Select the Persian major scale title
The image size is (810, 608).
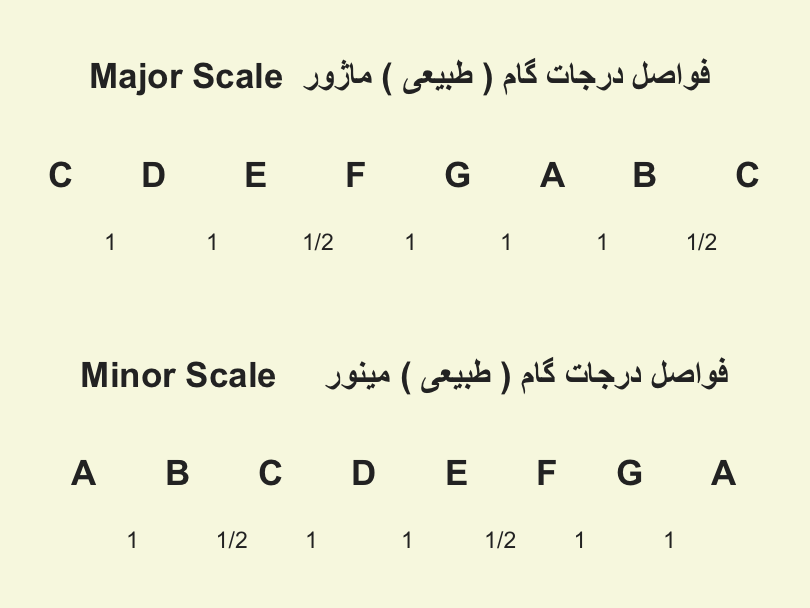[506, 76]
